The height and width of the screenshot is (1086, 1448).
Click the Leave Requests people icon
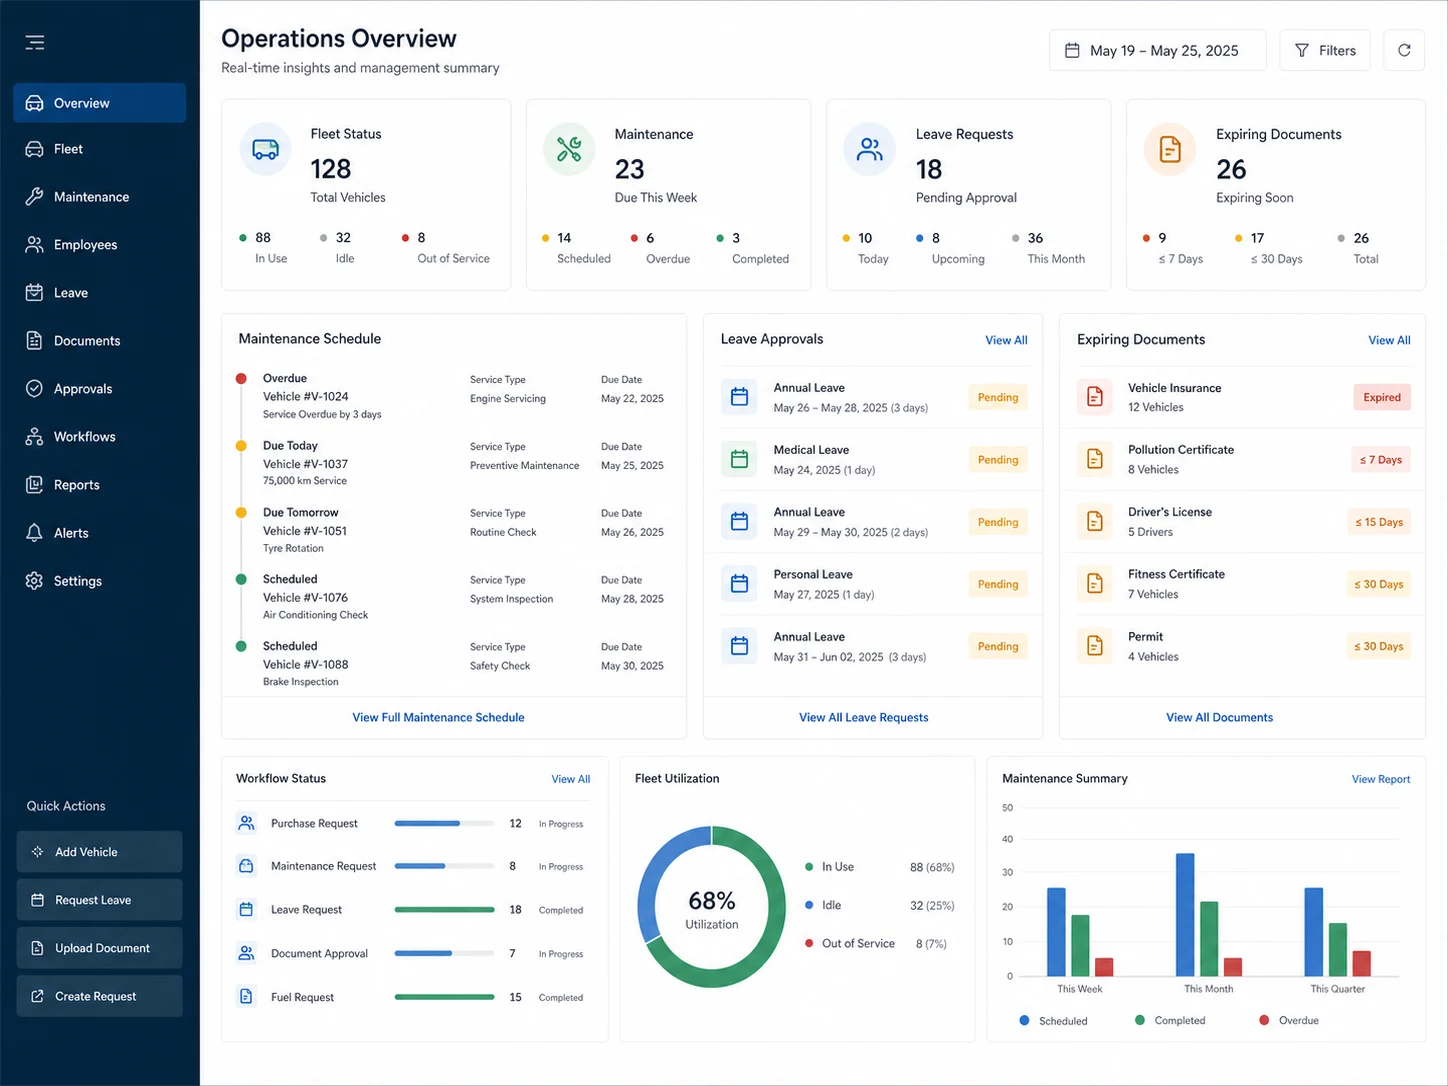[870, 149]
